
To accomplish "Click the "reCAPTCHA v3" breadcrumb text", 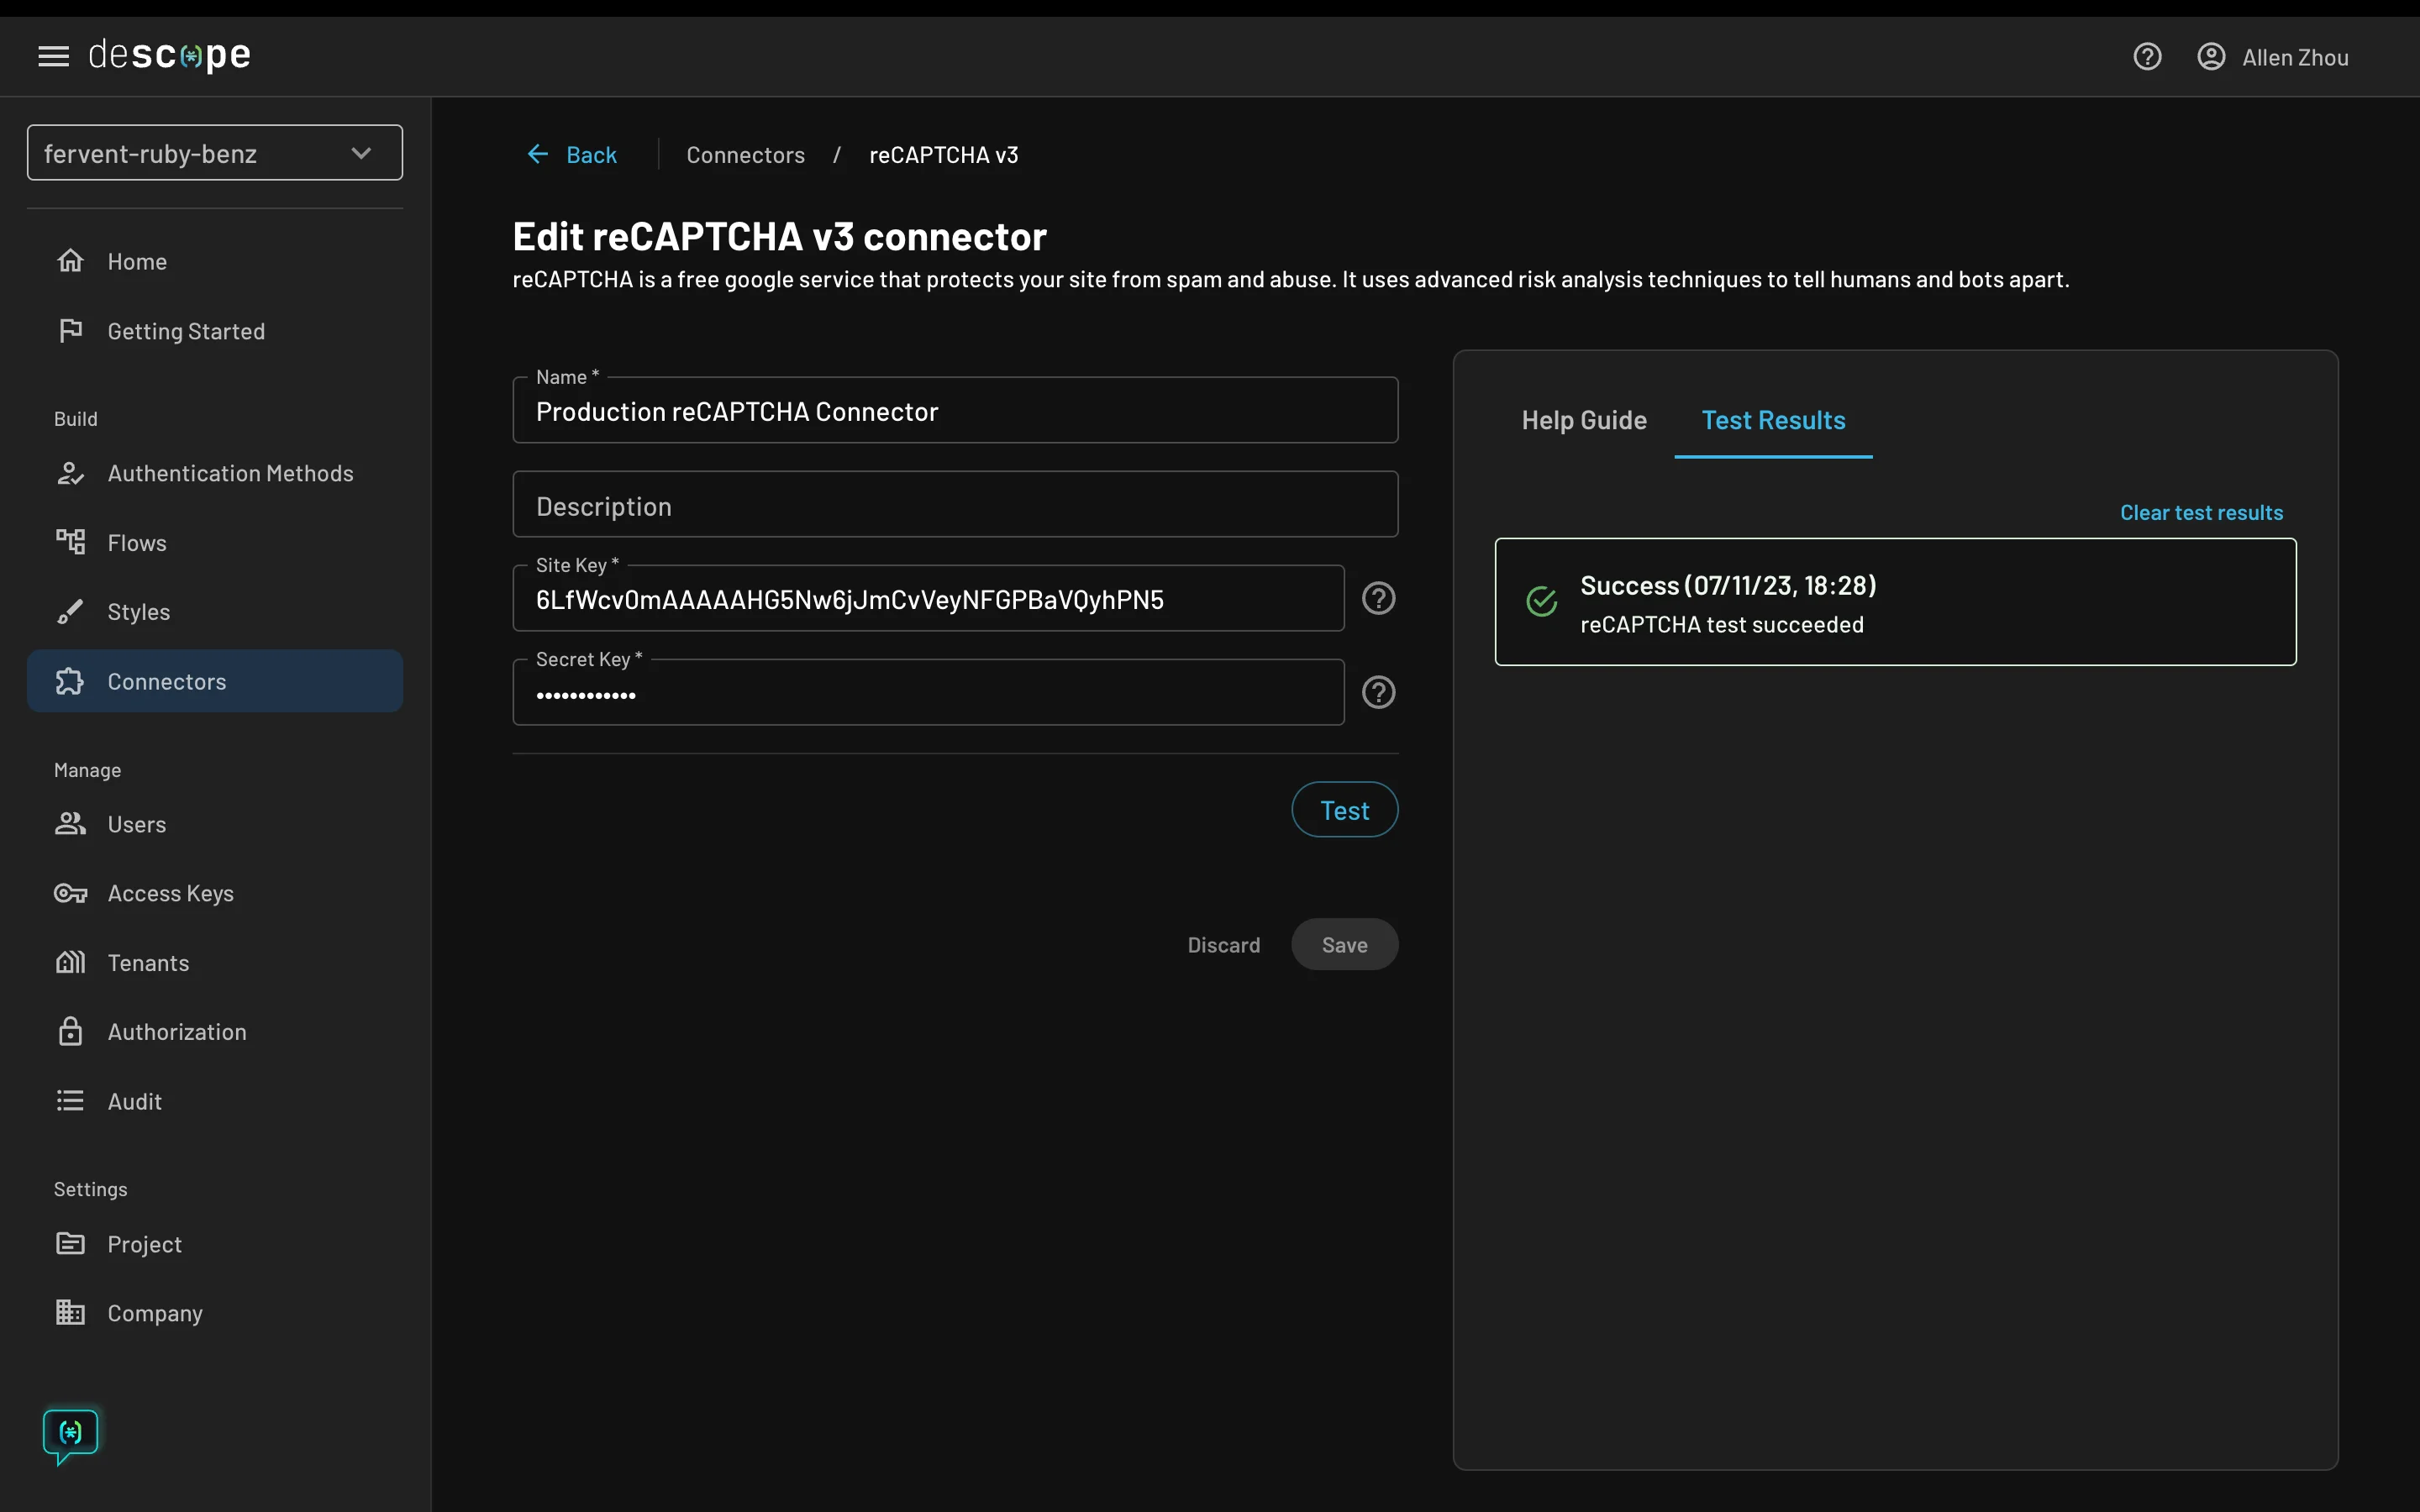I will click(x=943, y=155).
